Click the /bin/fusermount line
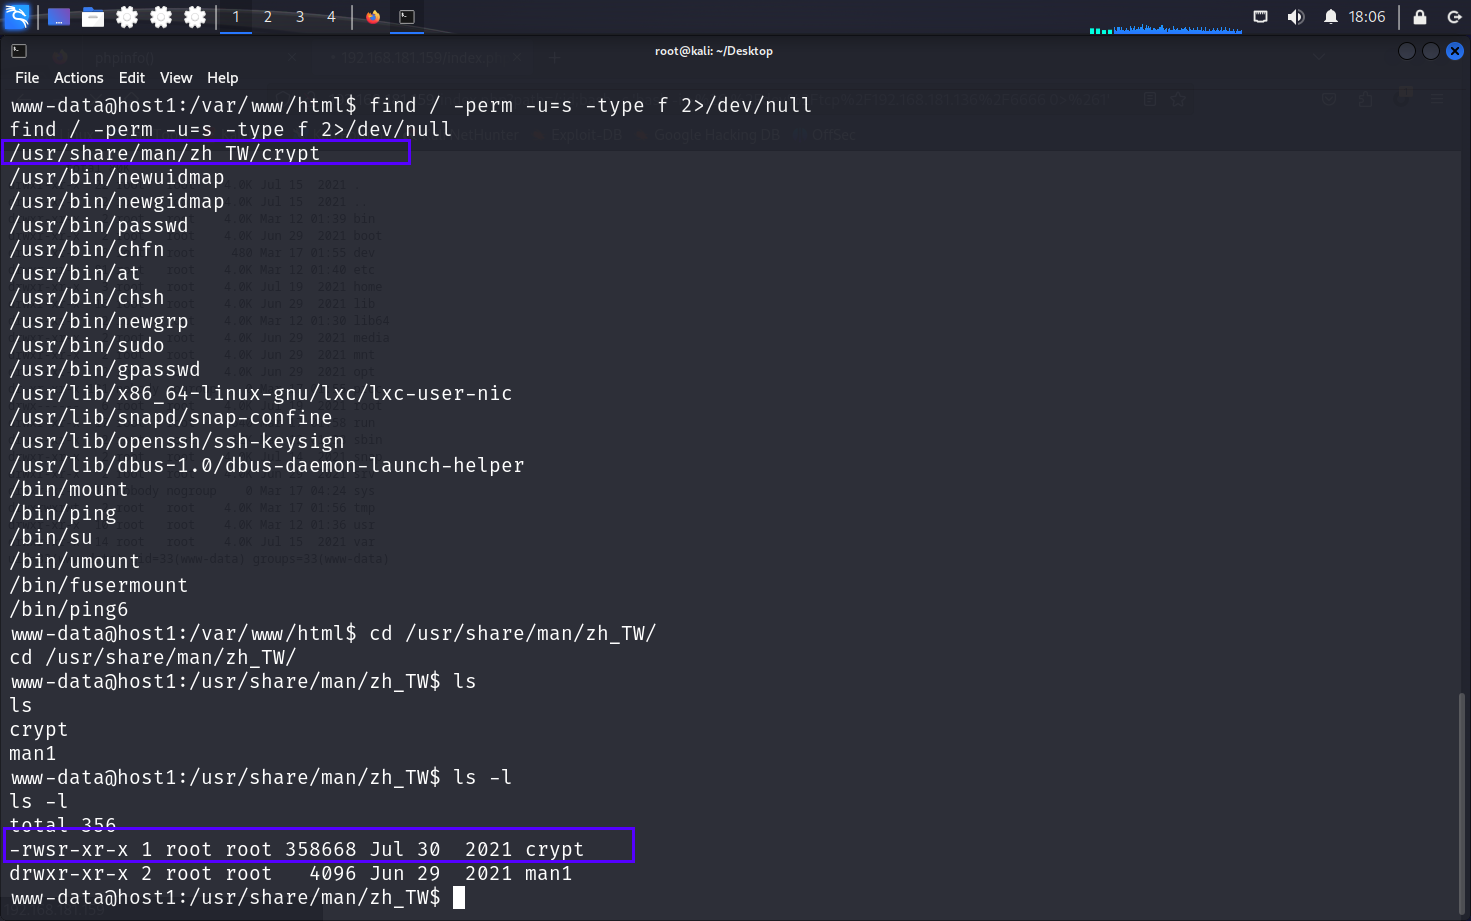 [99, 585]
